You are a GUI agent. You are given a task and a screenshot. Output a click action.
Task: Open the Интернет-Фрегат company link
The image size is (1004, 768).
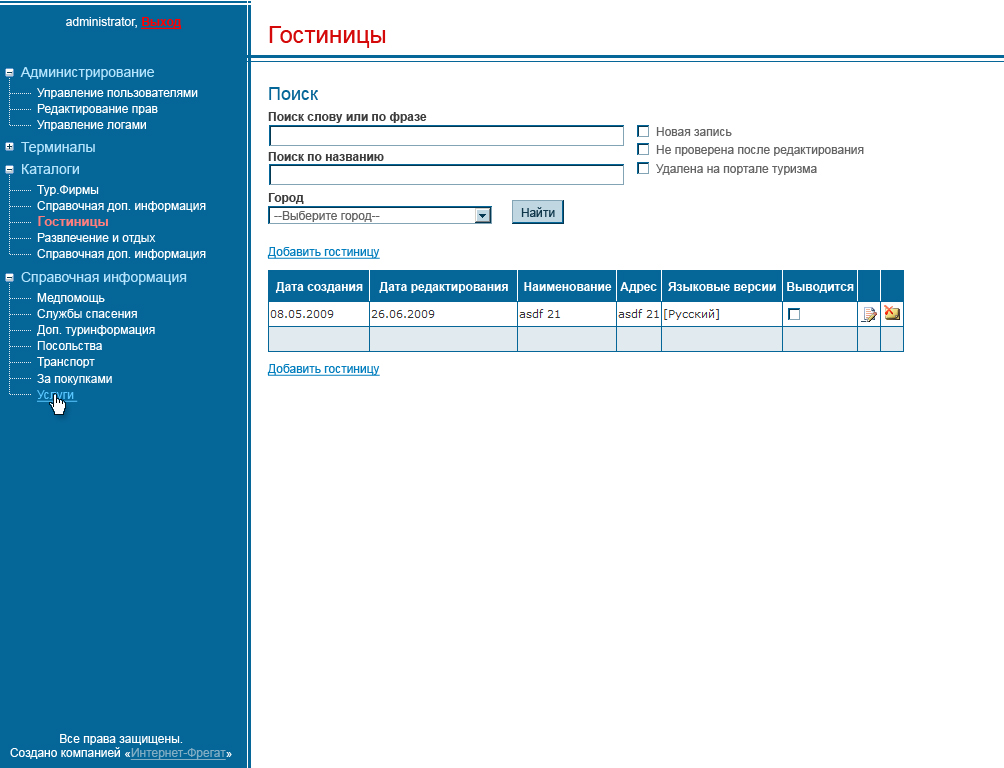click(x=178, y=753)
